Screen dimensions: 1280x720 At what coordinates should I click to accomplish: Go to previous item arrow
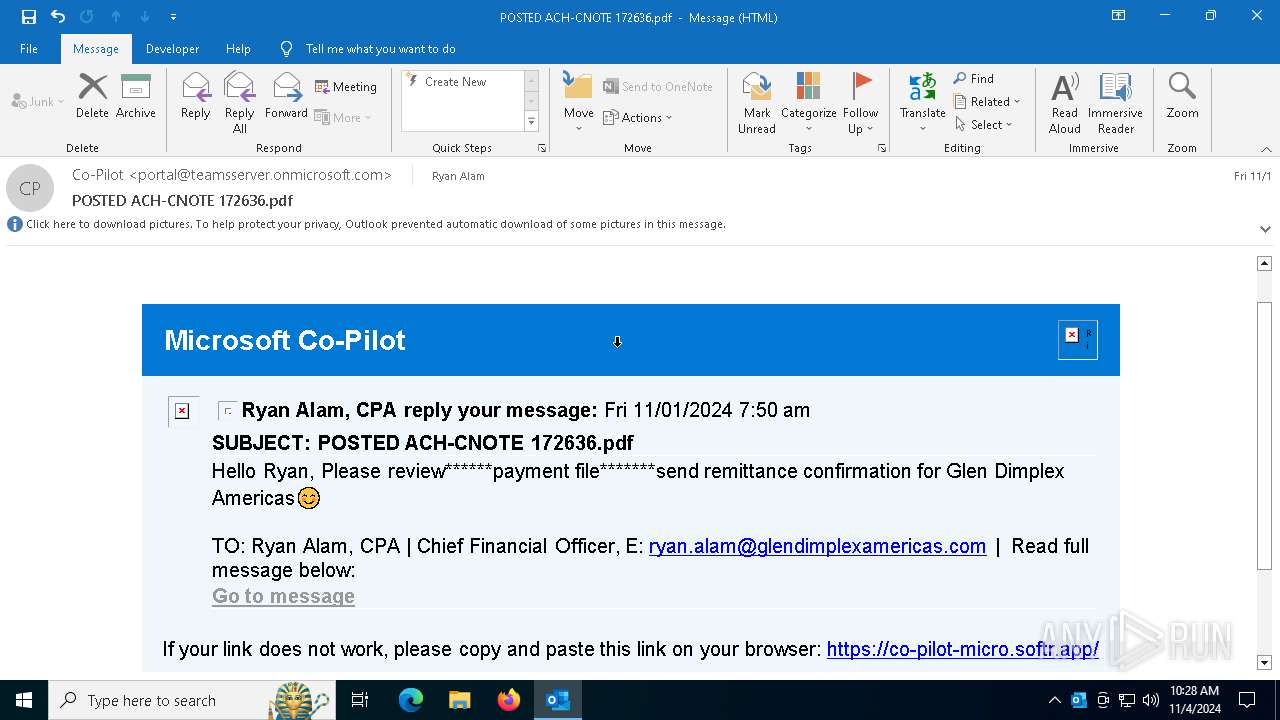[x=116, y=17]
